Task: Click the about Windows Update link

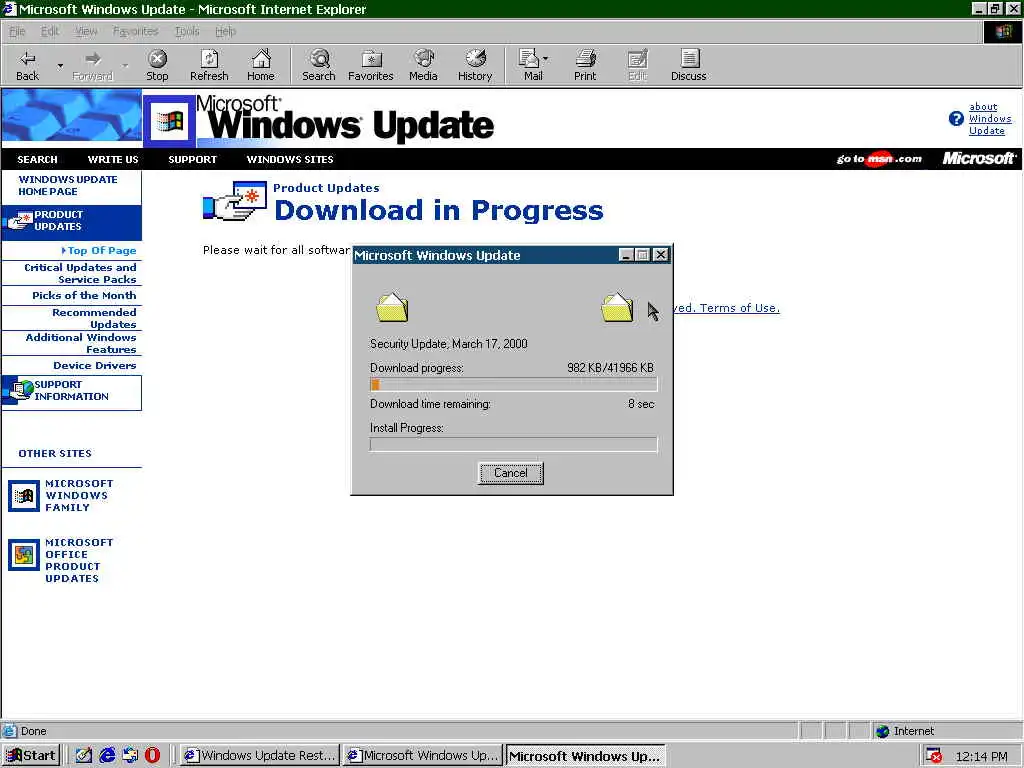Action: pyautogui.click(x=989, y=118)
